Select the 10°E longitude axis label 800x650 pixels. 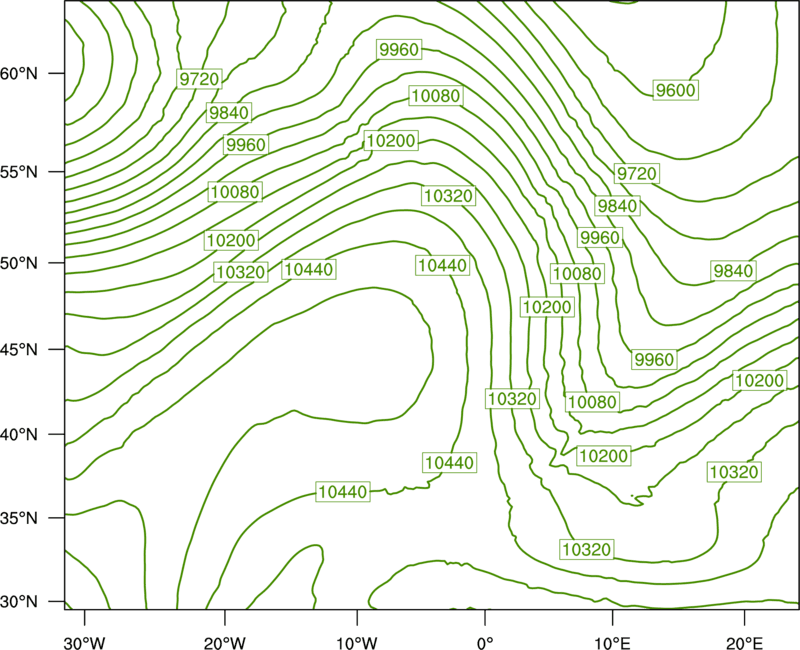click(x=612, y=643)
